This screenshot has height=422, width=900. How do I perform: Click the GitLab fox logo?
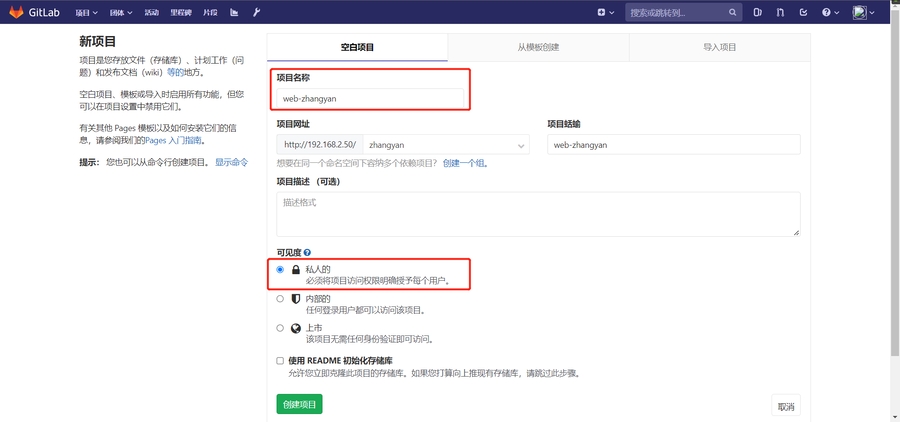16,12
